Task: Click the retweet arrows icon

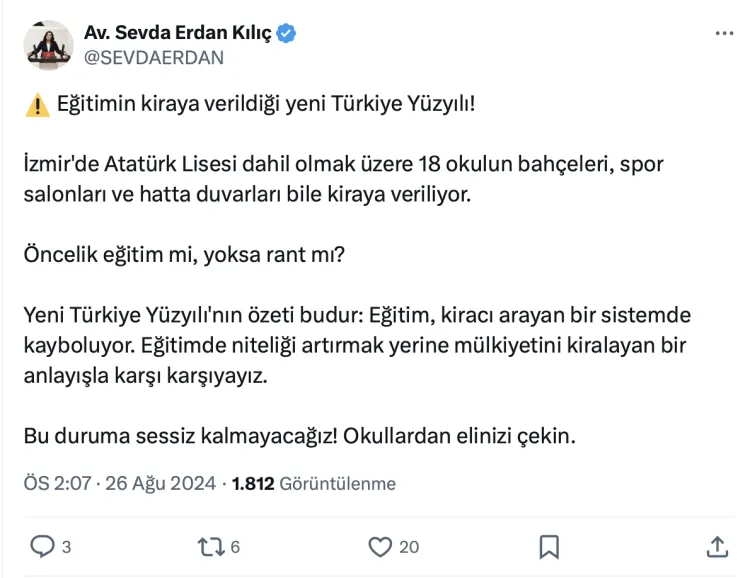Action: pos(210,546)
